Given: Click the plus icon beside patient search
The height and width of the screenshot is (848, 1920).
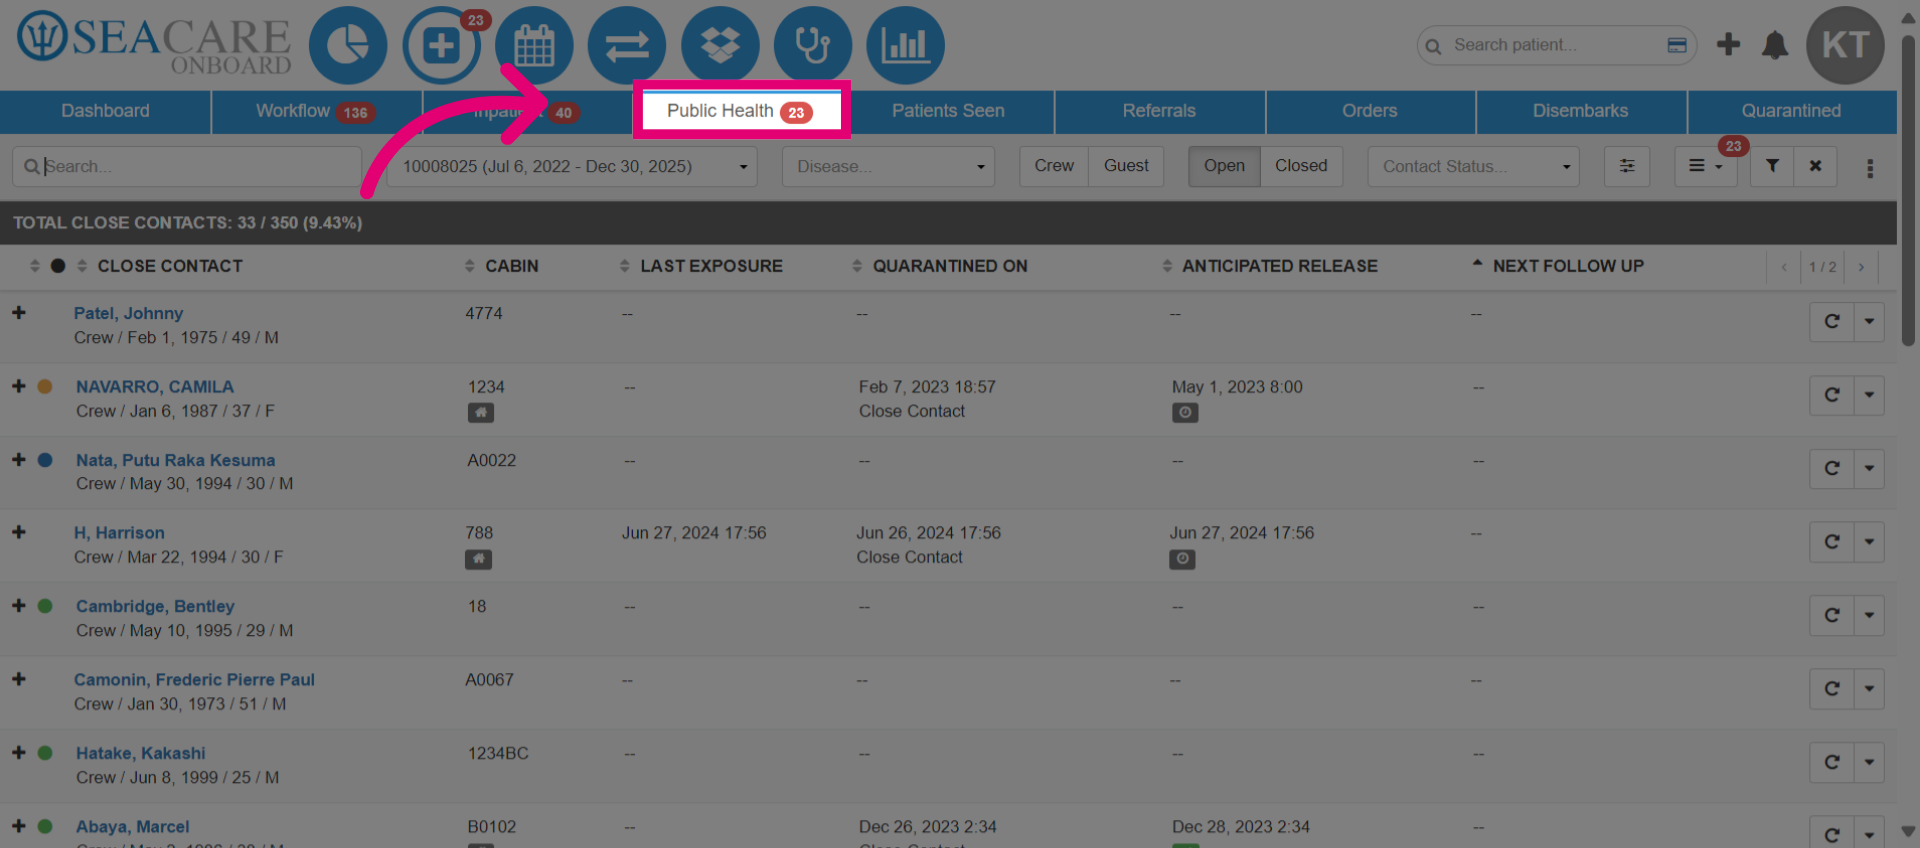Looking at the screenshot, I should pyautogui.click(x=1728, y=44).
